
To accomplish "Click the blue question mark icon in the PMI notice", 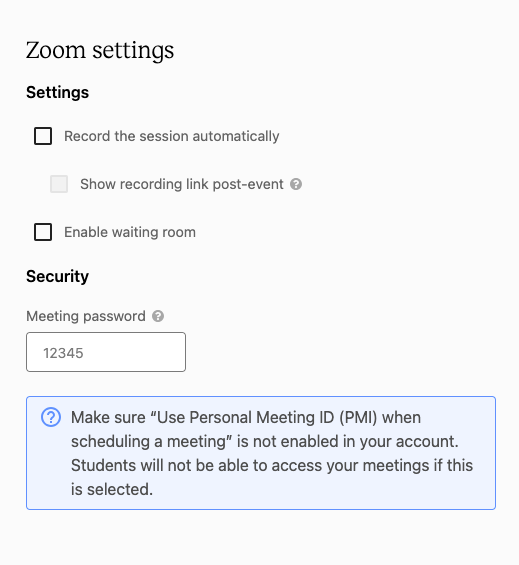I will 51,417.
